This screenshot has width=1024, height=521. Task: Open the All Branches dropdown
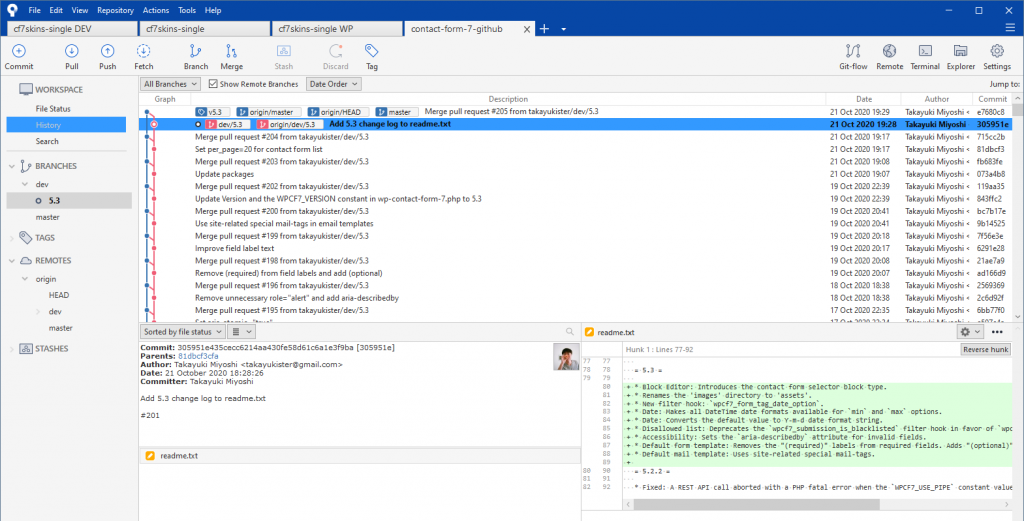click(171, 84)
